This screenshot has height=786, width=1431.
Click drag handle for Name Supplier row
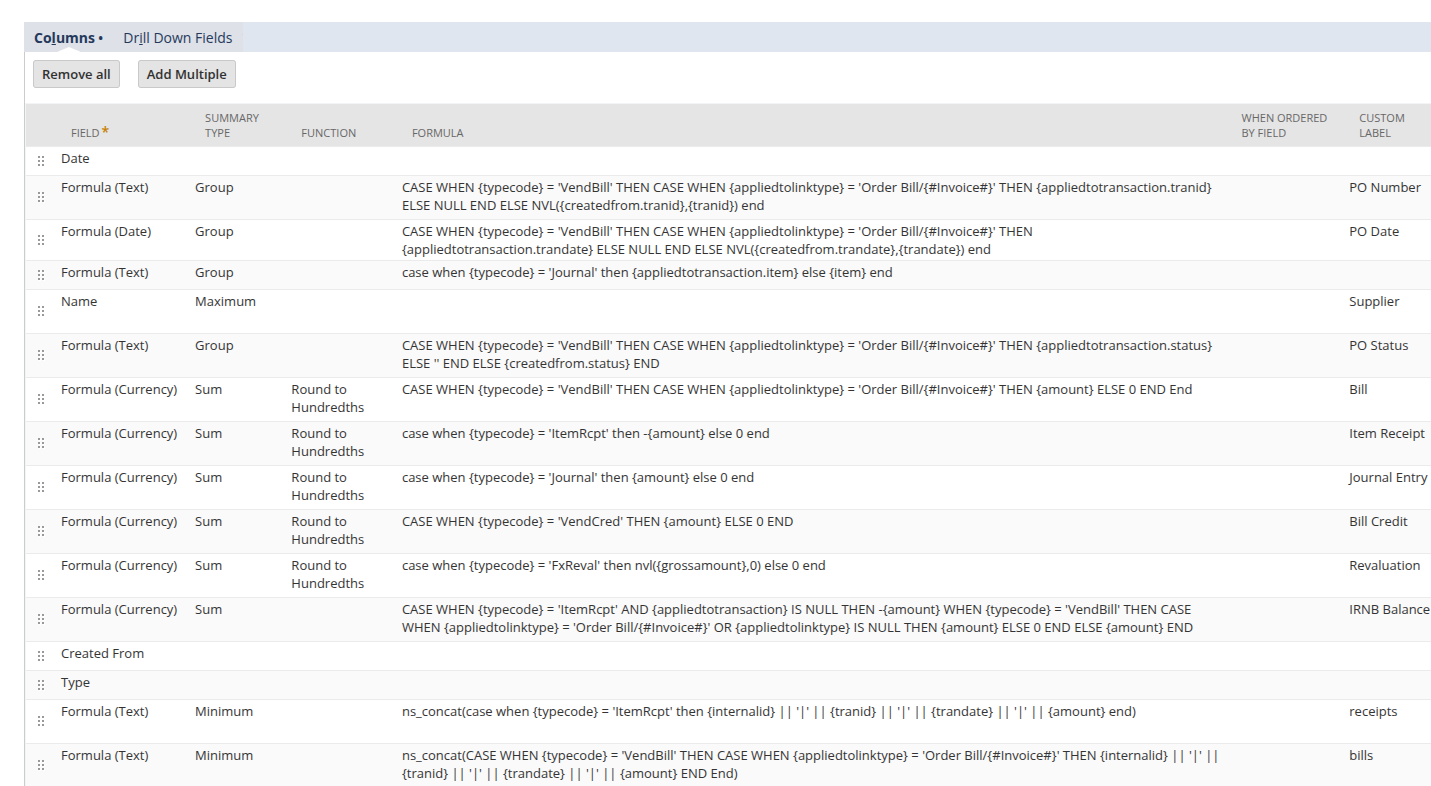[41, 311]
